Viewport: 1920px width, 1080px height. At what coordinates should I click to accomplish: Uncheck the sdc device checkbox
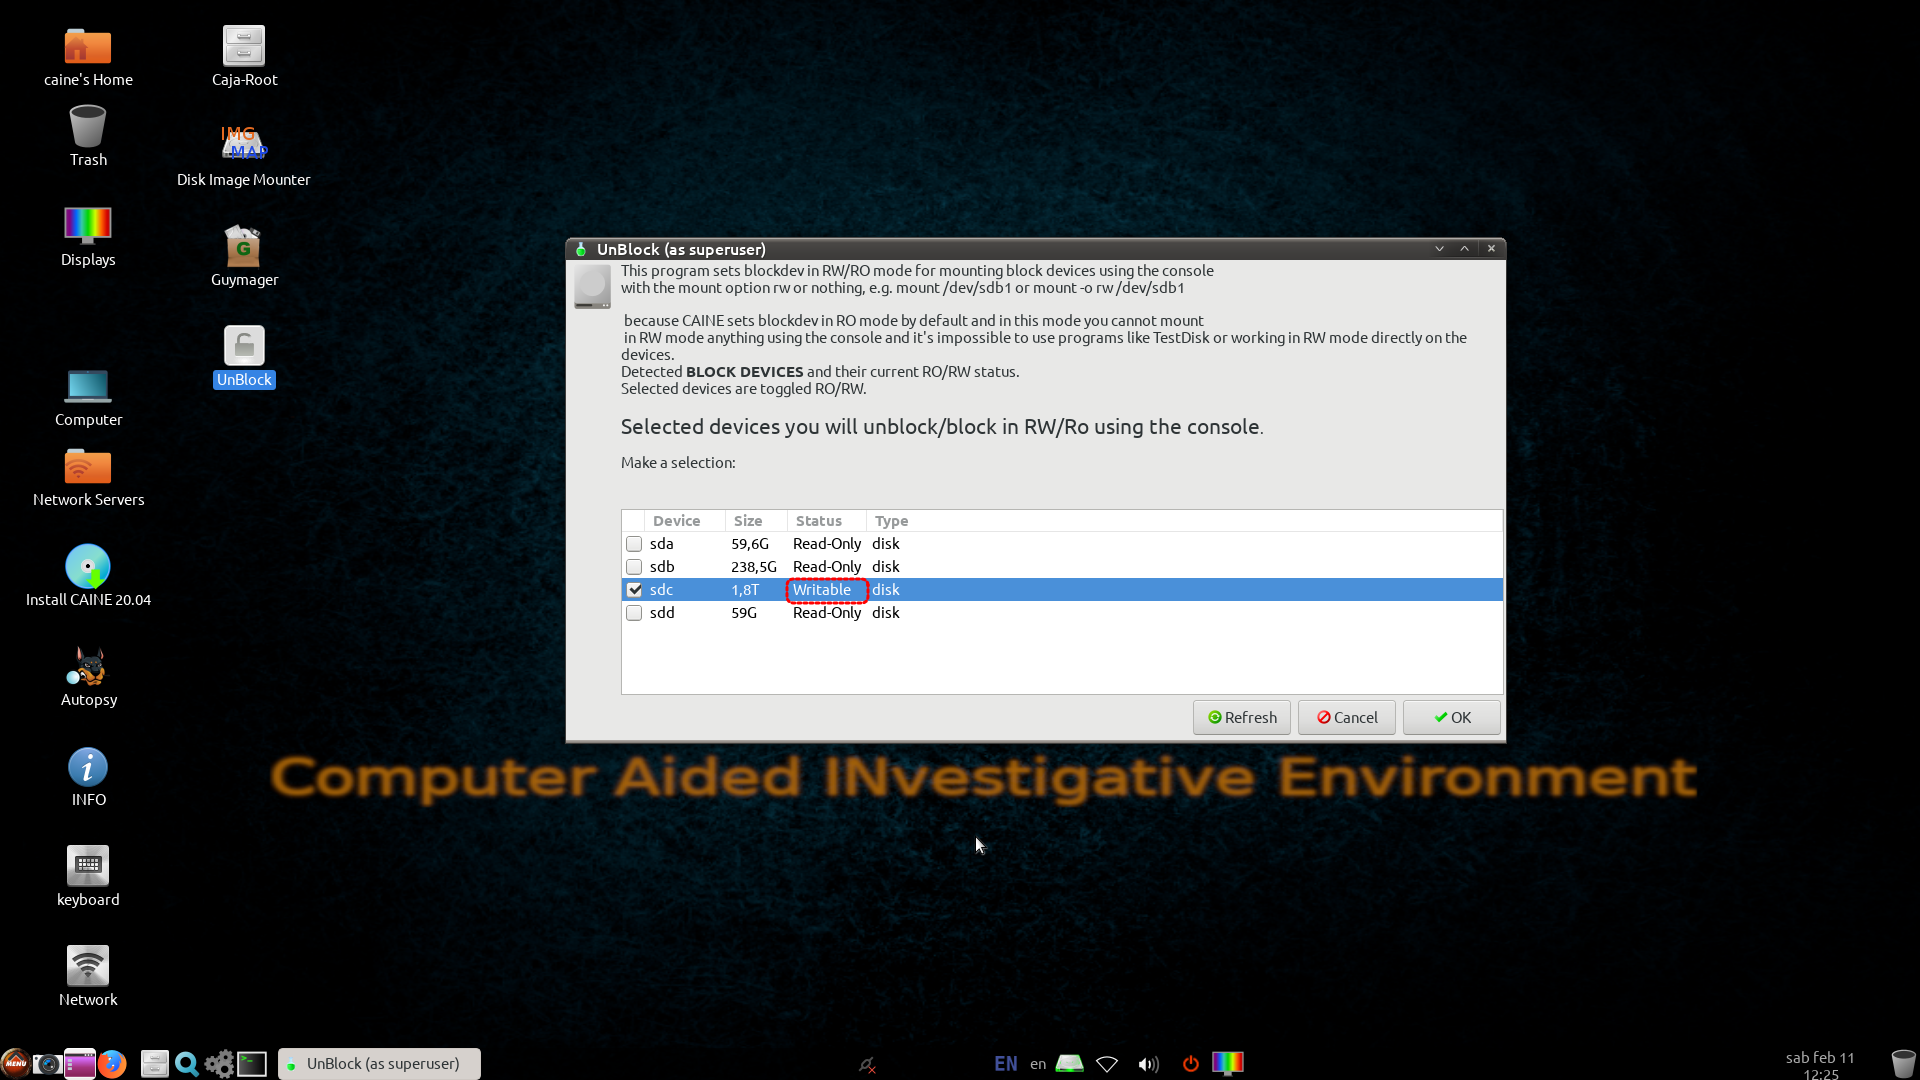(634, 590)
